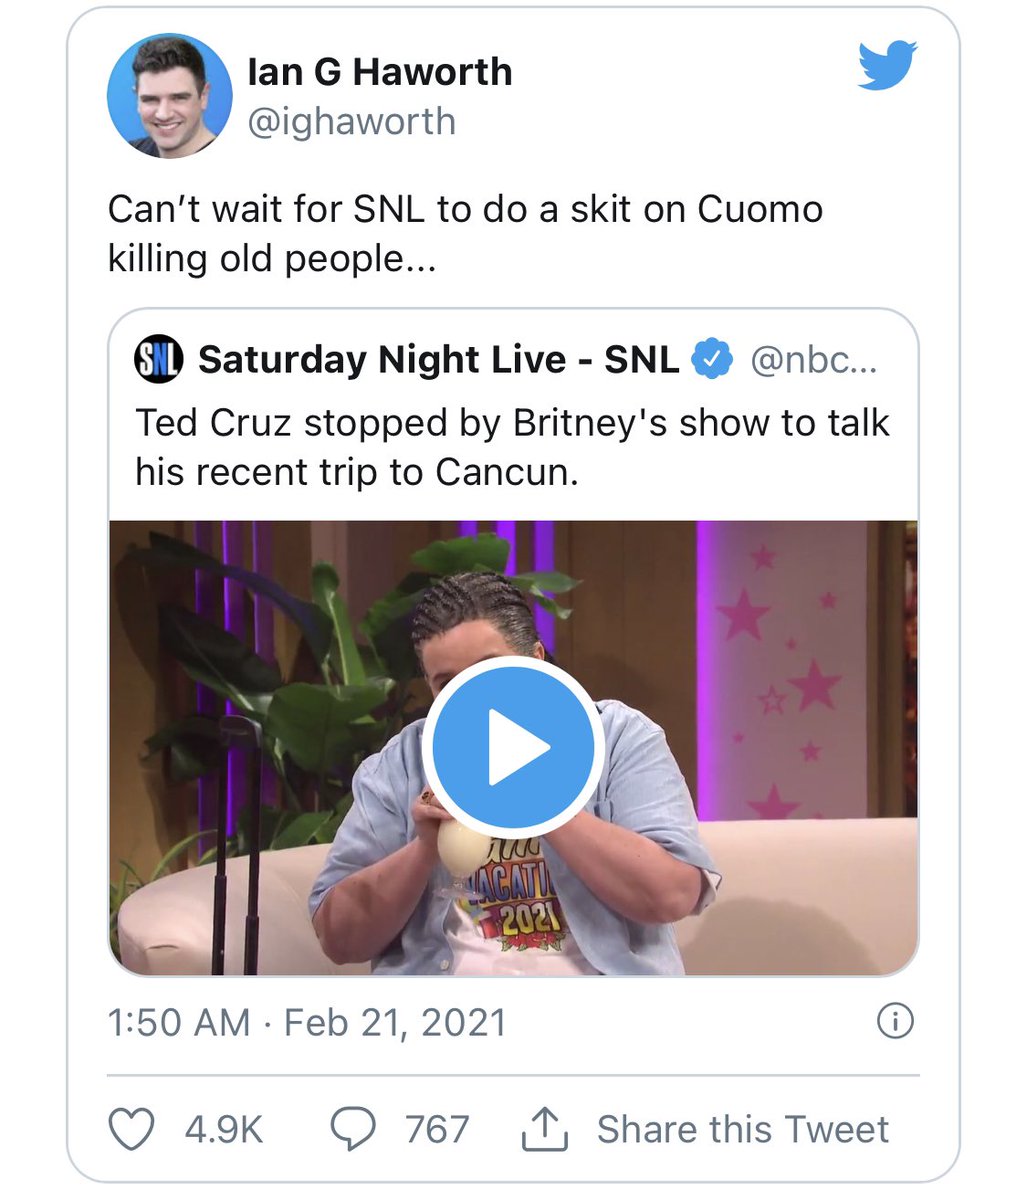Open the 1:50 AM timestamp link
1027x1200 pixels.
pyautogui.click(x=178, y=1022)
